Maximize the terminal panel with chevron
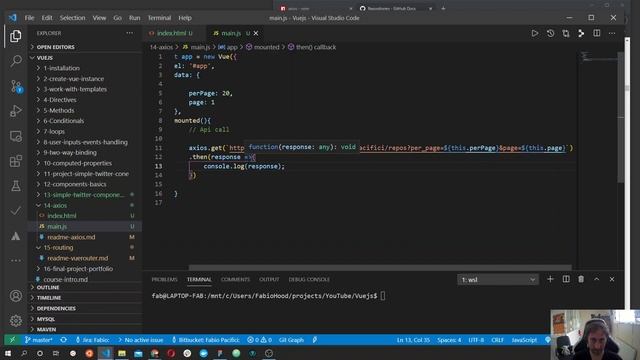The image size is (640, 360). tap(596, 279)
